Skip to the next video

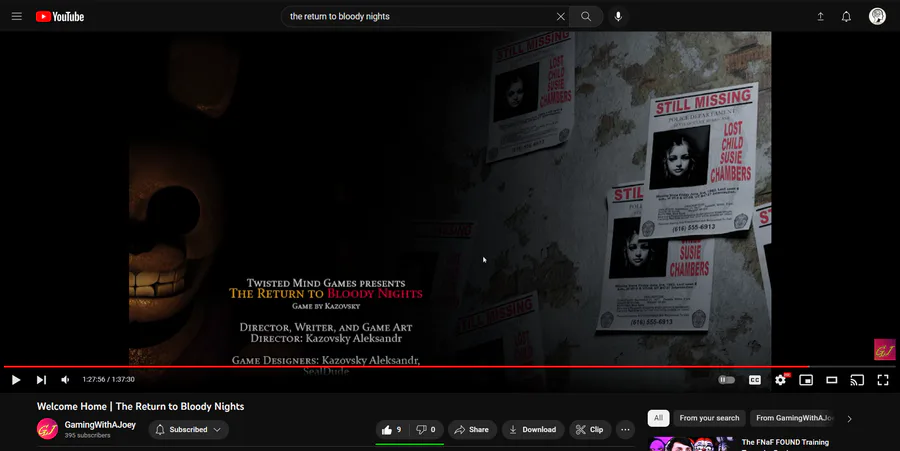tap(41, 380)
